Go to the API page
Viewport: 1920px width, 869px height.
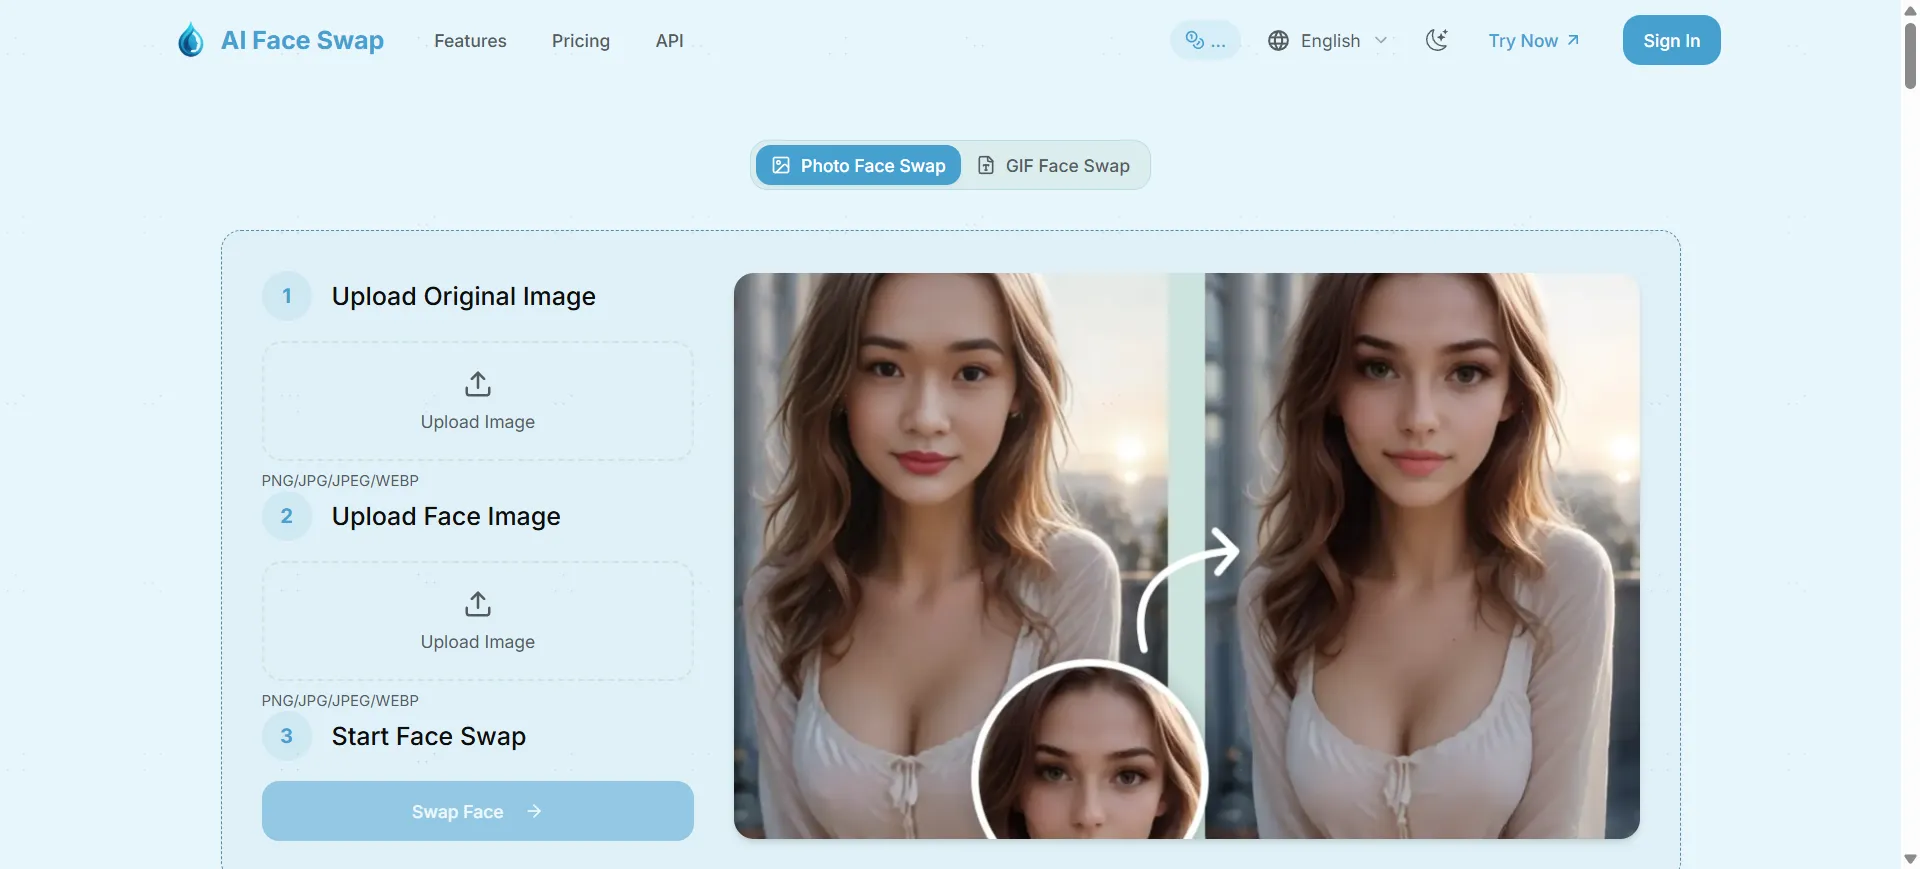(x=669, y=41)
